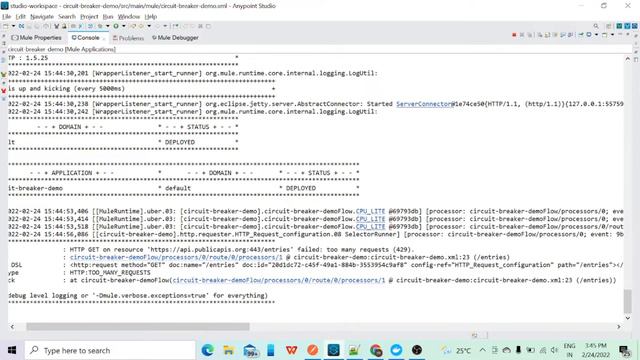Image resolution: width=640 pixels, height=360 pixels.
Task: Open the Search menu
Action: tap(67, 17)
